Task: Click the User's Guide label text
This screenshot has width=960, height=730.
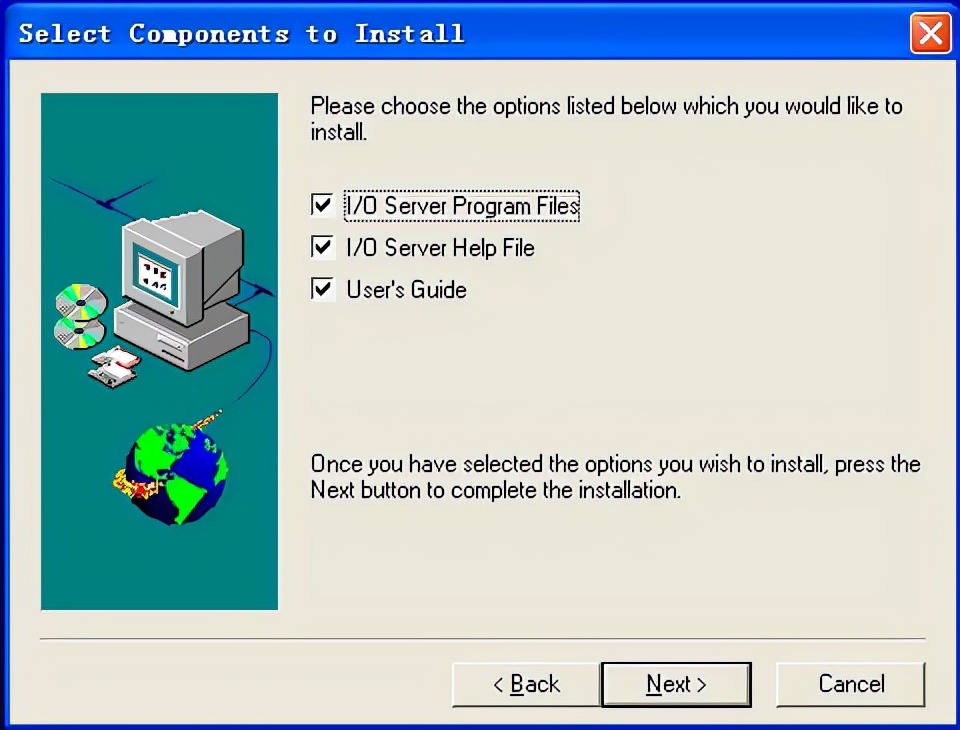Action: click(x=407, y=290)
